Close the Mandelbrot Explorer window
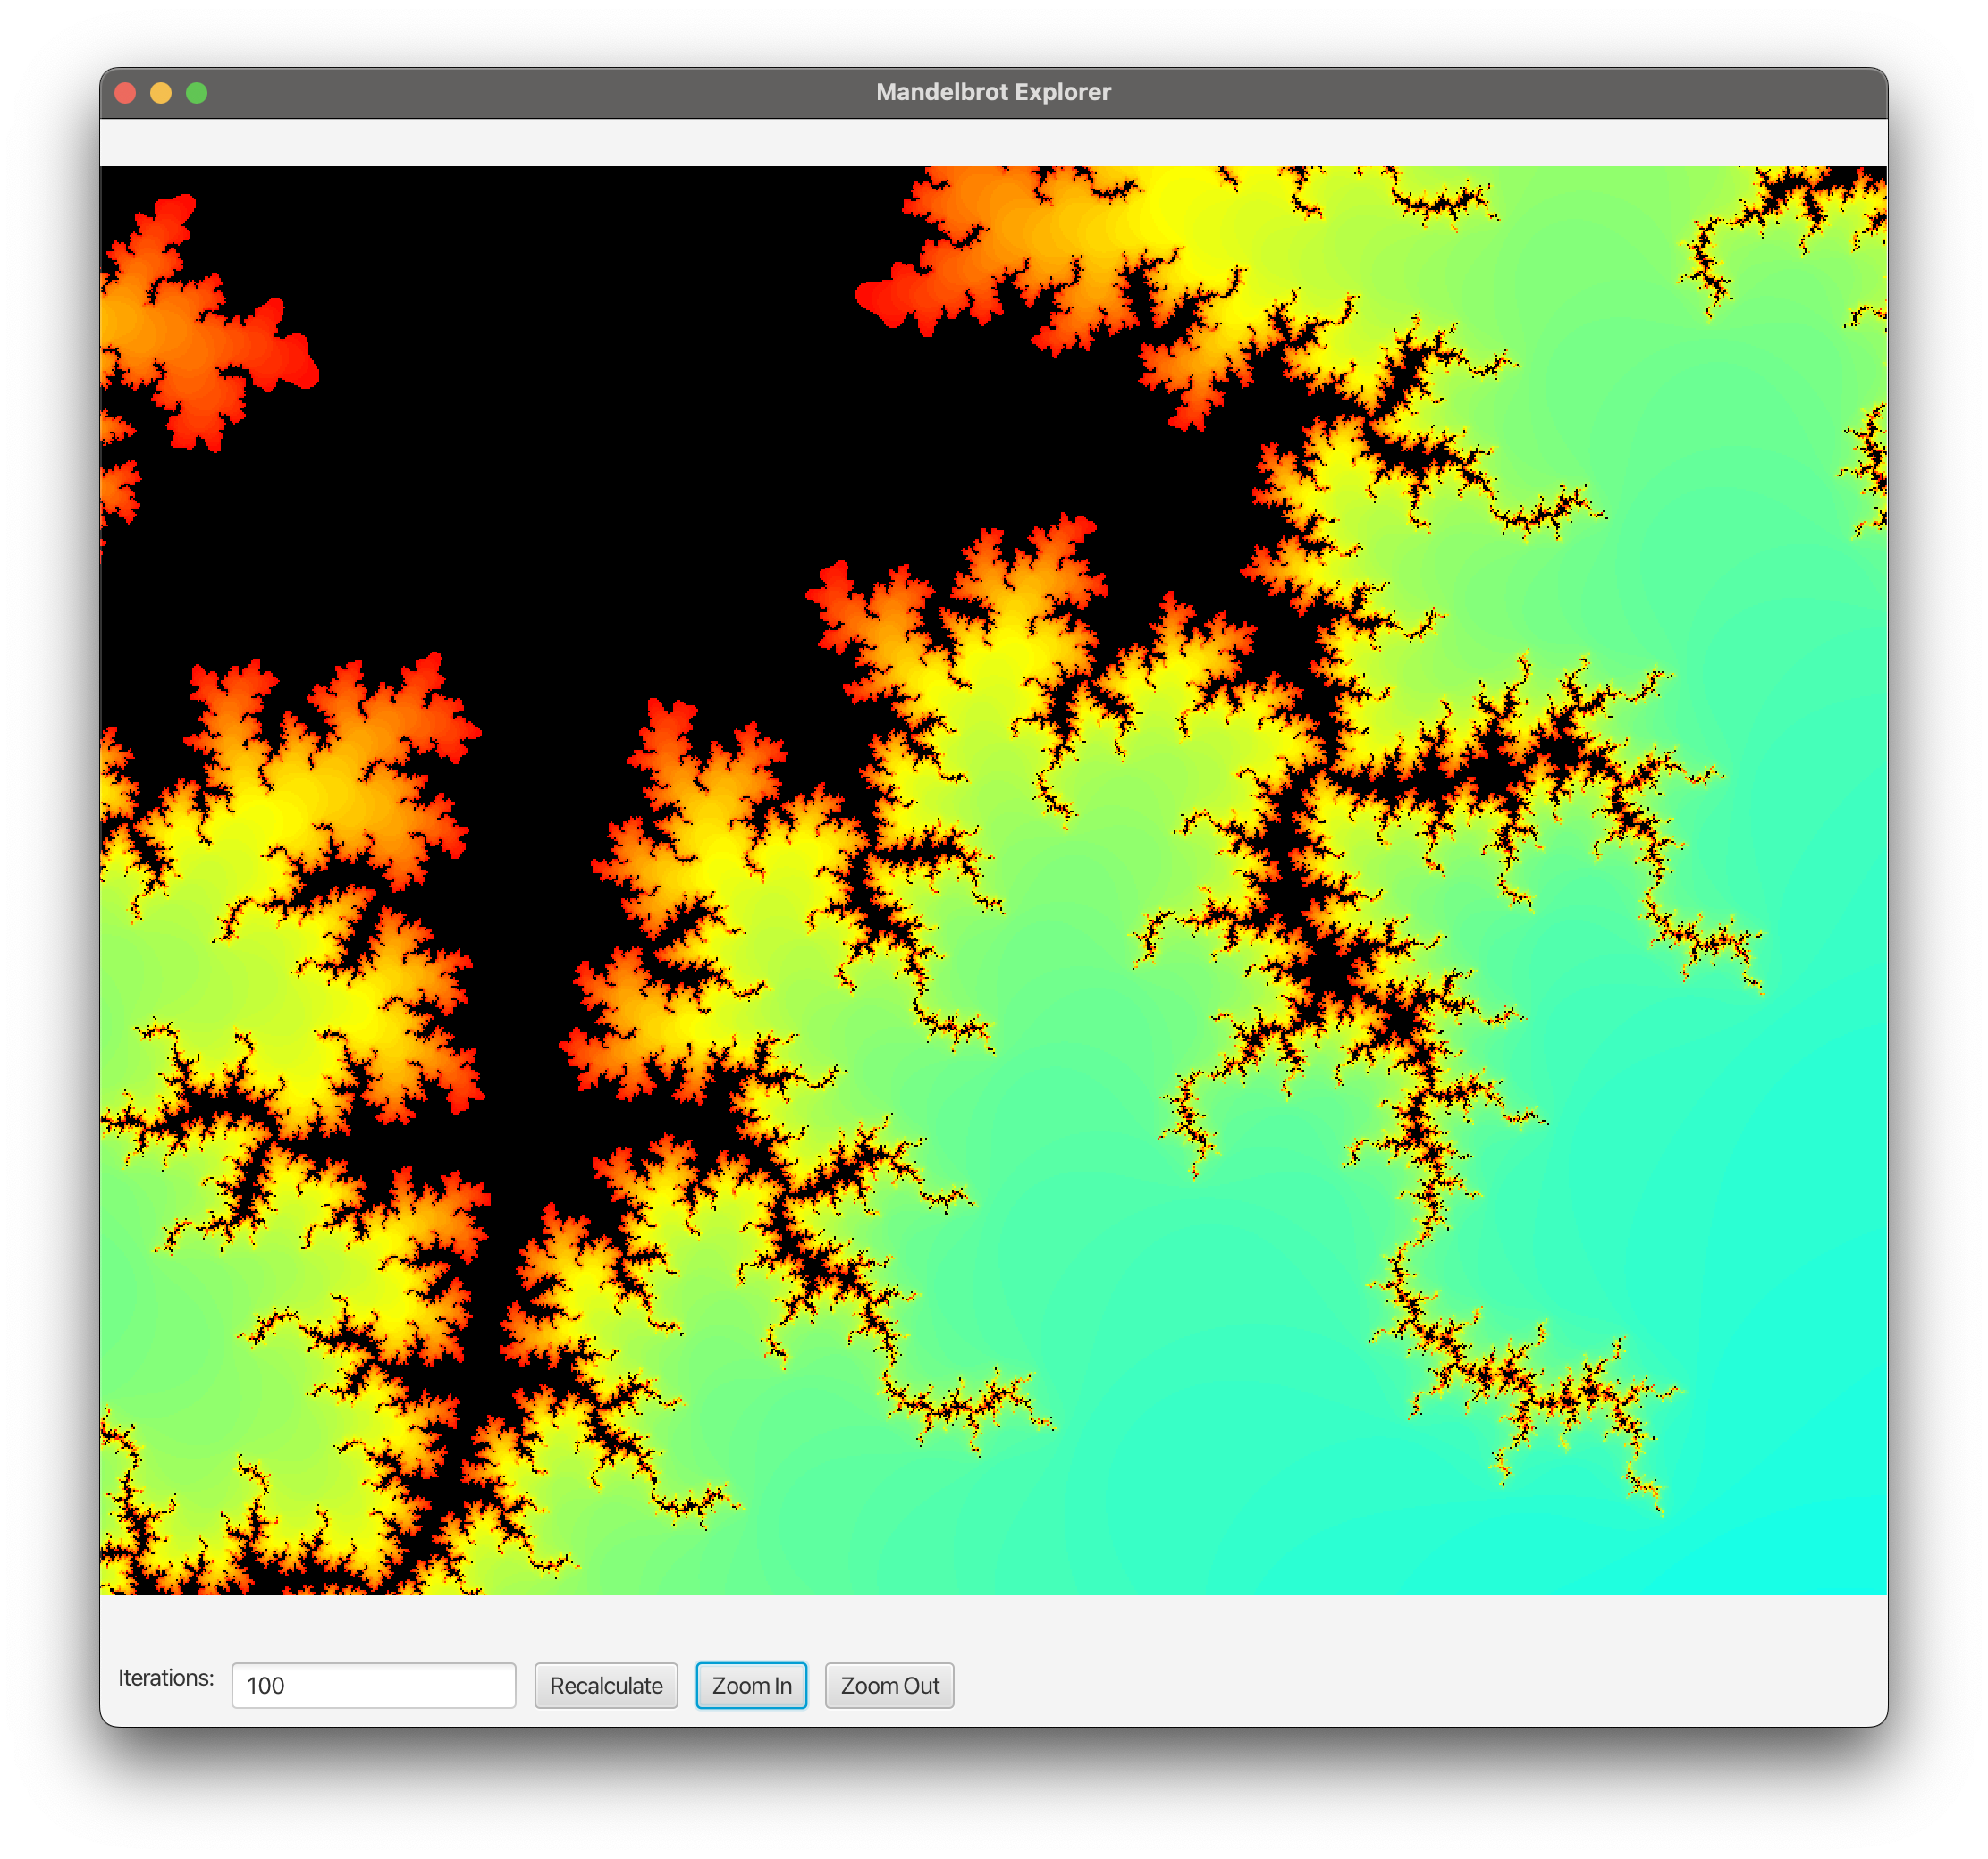This screenshot has height=1859, width=1988. pos(125,93)
